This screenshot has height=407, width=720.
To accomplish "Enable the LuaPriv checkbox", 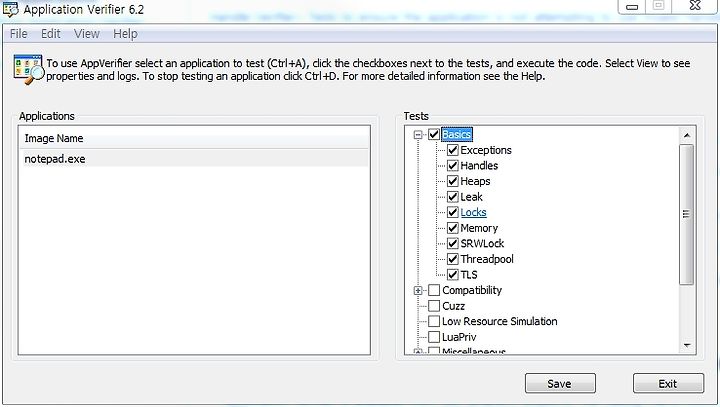I will pos(434,337).
